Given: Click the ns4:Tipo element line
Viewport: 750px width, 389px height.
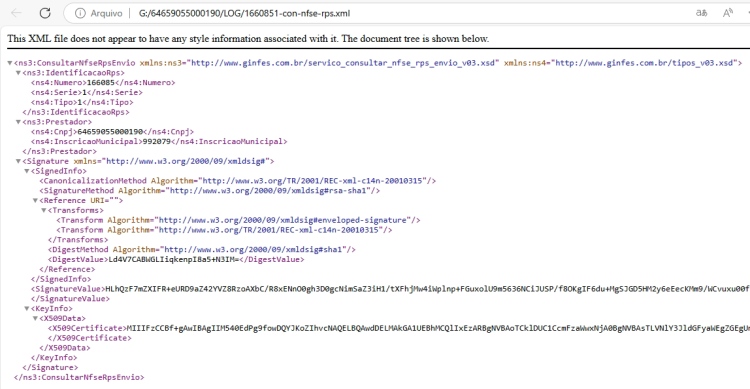Looking at the screenshot, I should tap(82, 102).
